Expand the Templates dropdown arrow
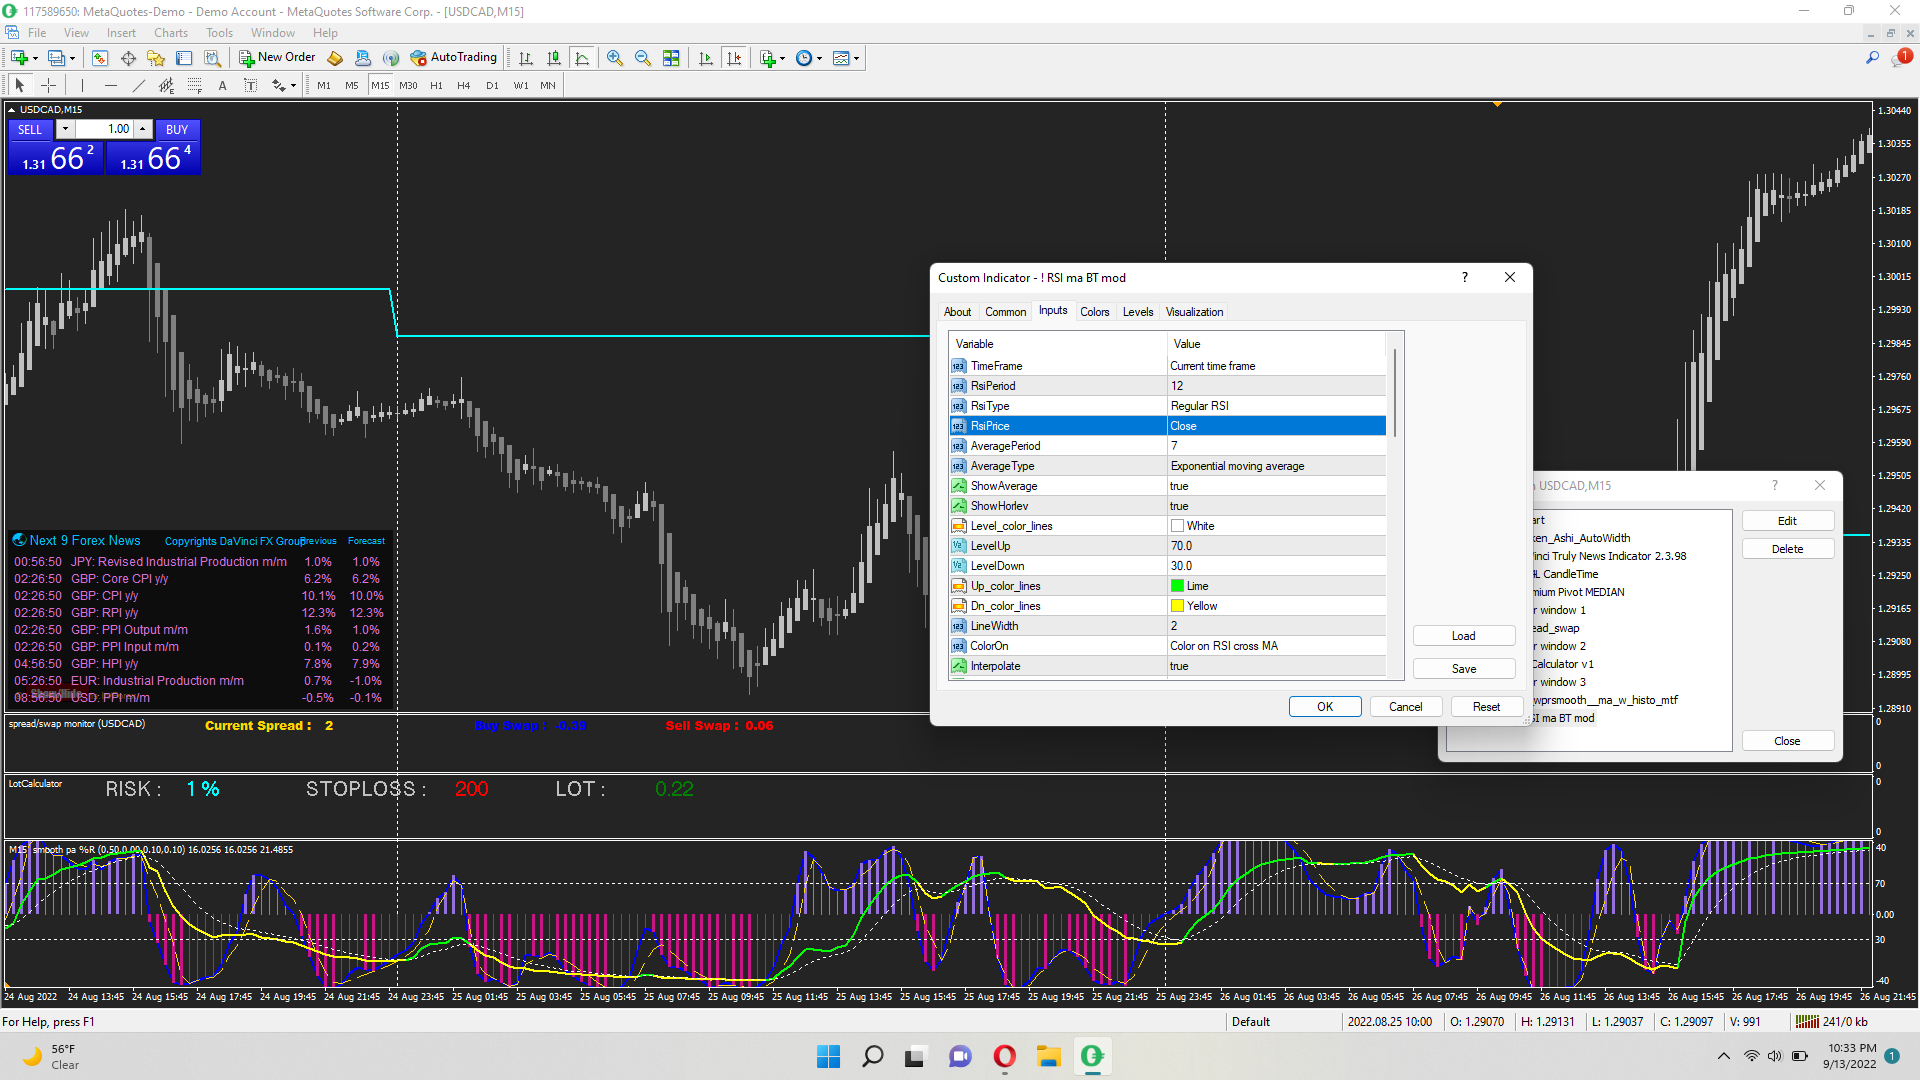1920x1080 pixels. [x=857, y=58]
